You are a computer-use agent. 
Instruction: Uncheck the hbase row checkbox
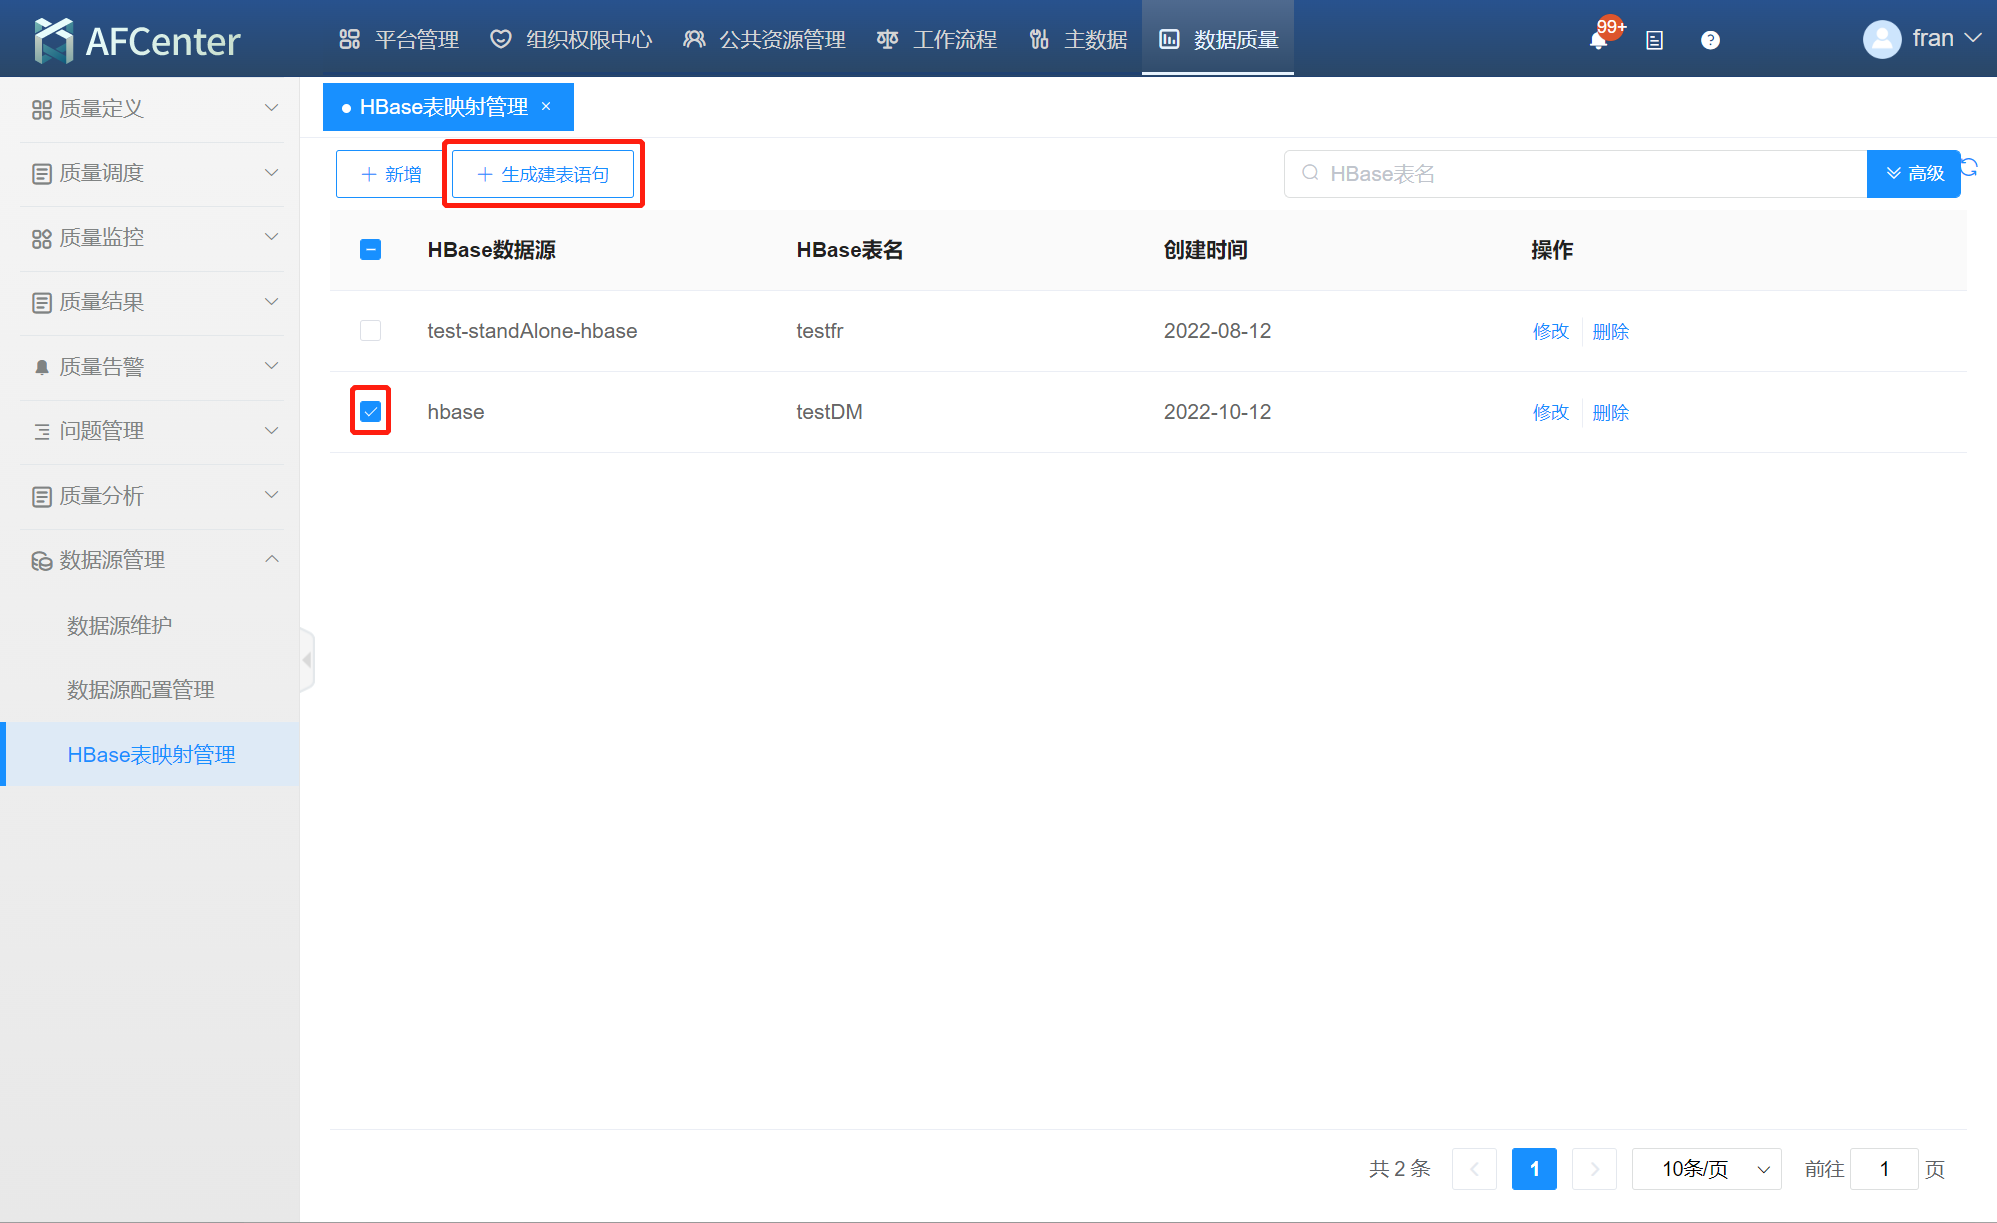370,412
